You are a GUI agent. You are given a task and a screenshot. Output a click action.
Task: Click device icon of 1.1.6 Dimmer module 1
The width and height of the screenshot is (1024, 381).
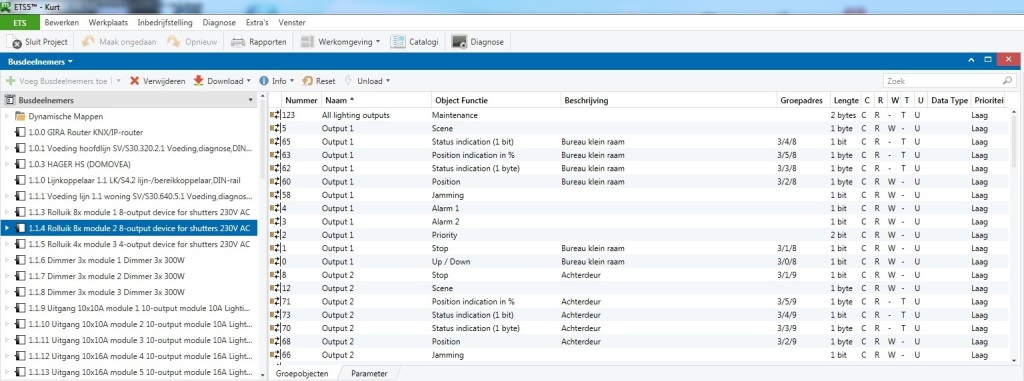pyautogui.click(x=20, y=260)
